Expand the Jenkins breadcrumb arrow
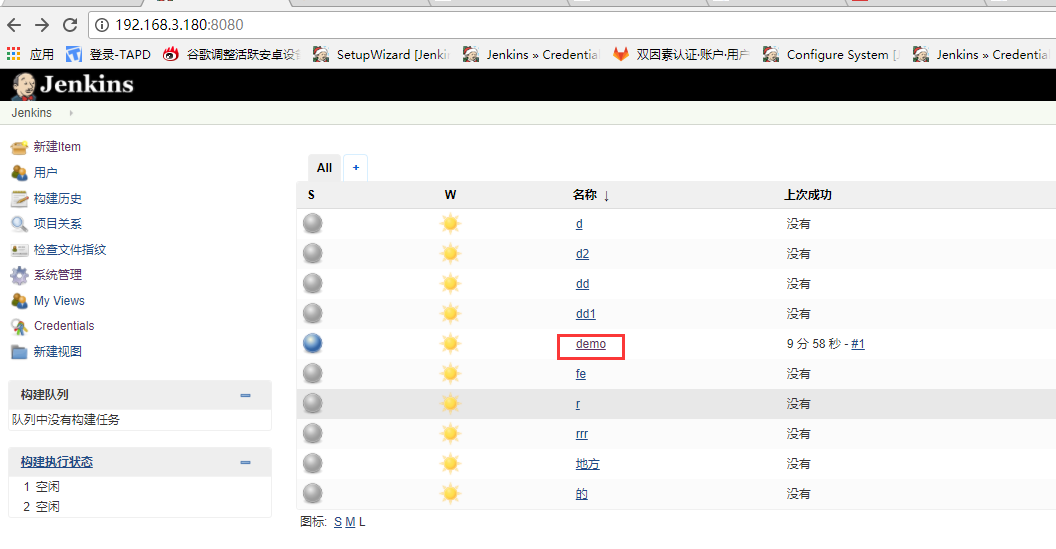 [71, 112]
